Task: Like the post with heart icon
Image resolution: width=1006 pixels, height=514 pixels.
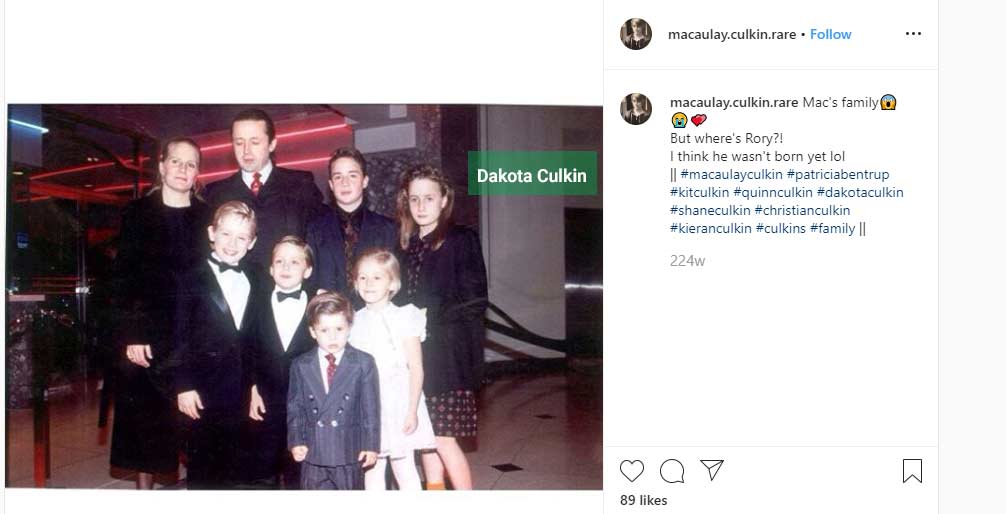Action: [x=631, y=472]
